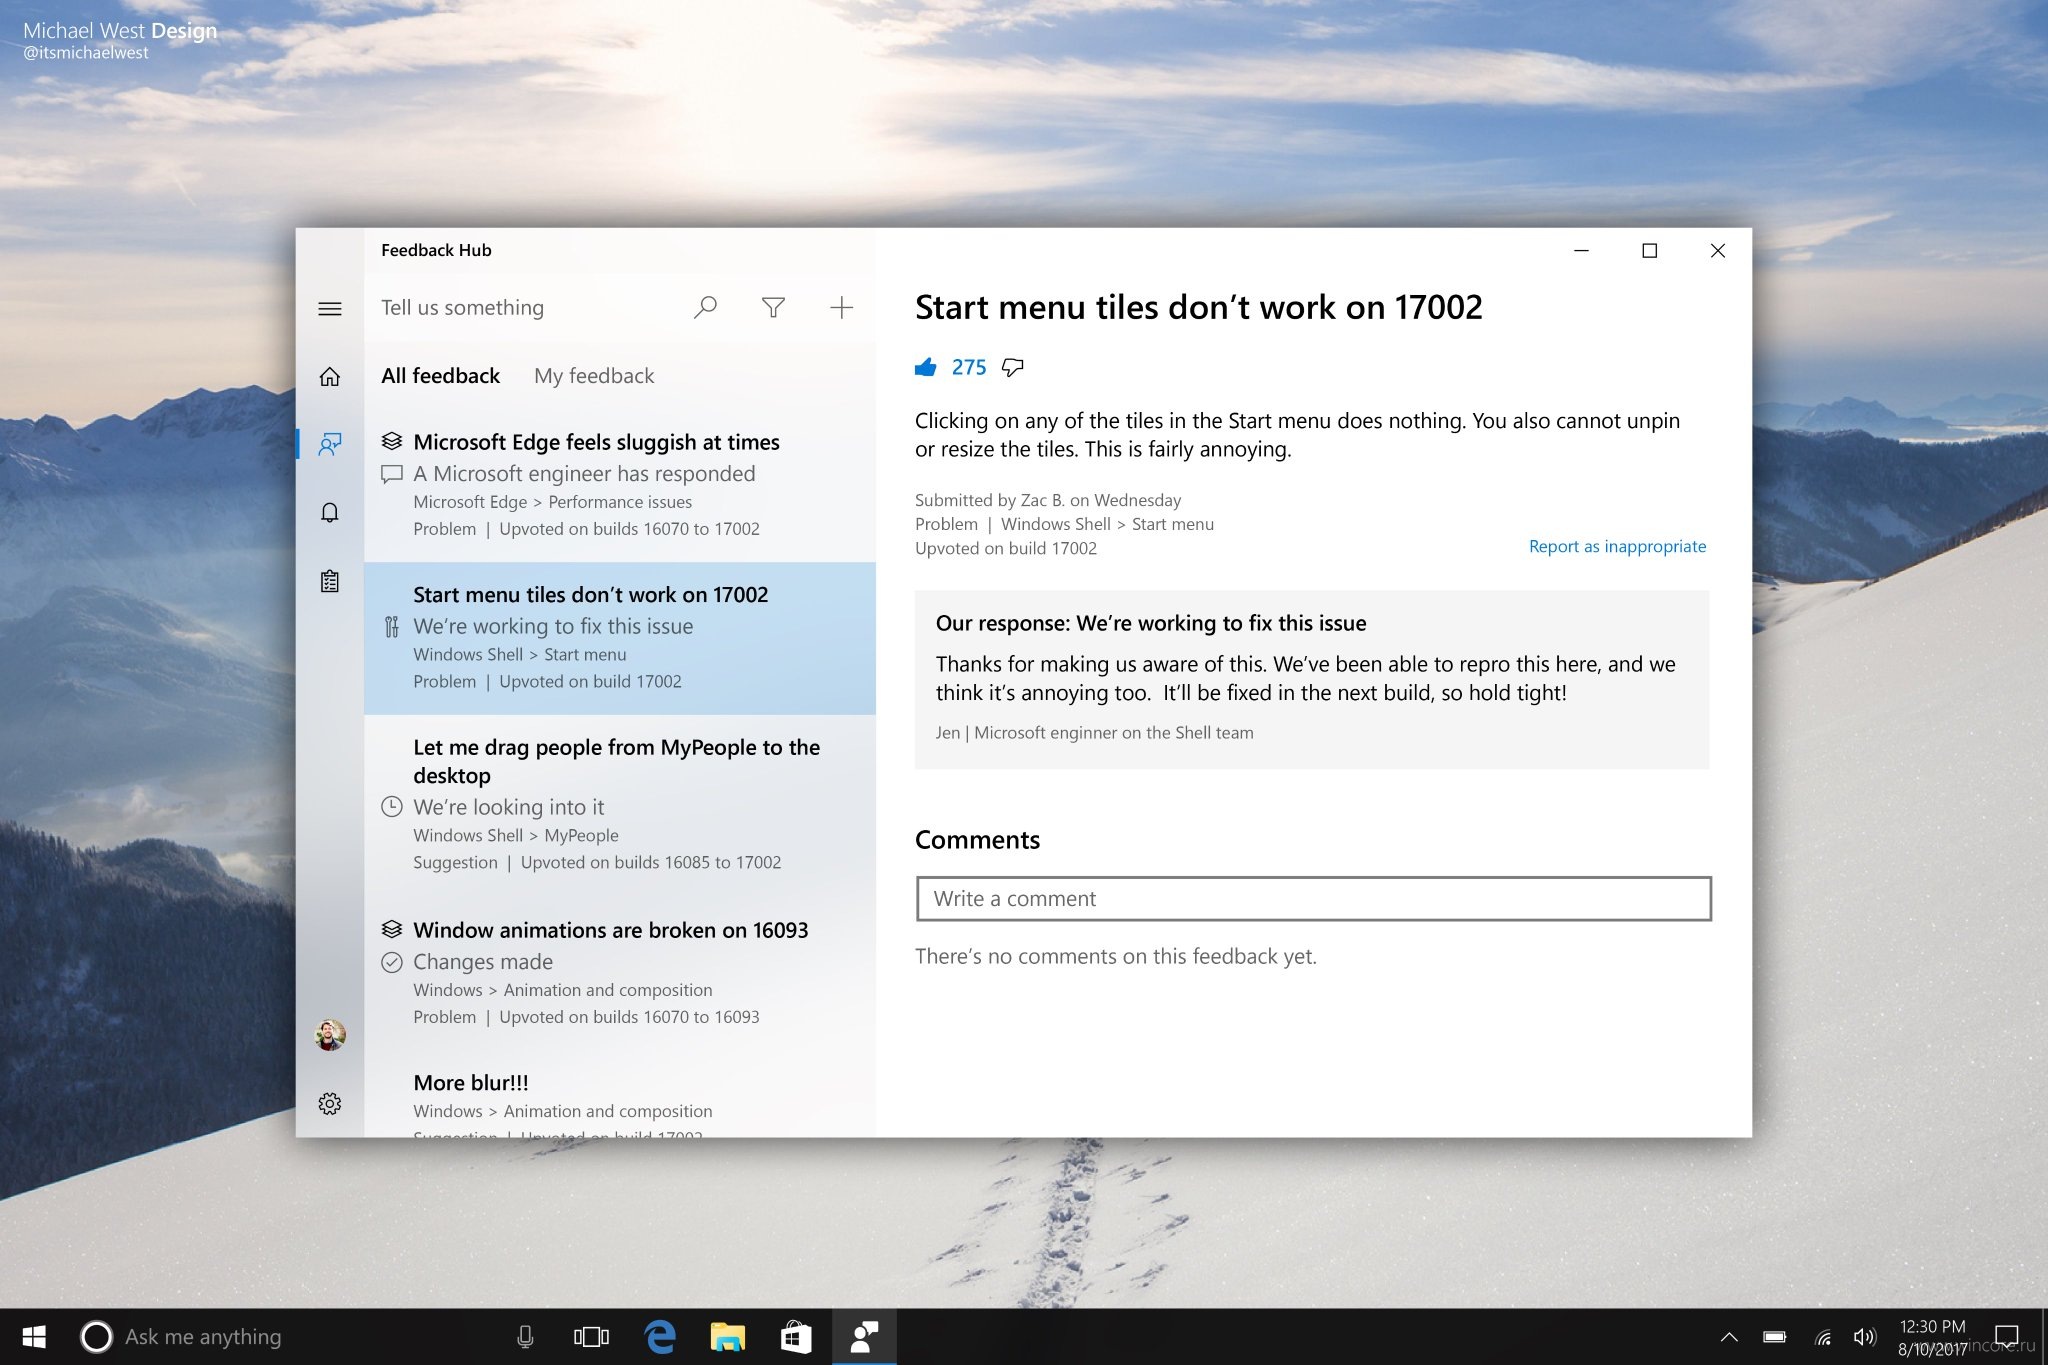Open Task View on the taskbar
The height and width of the screenshot is (1365, 2048).
coord(591,1337)
